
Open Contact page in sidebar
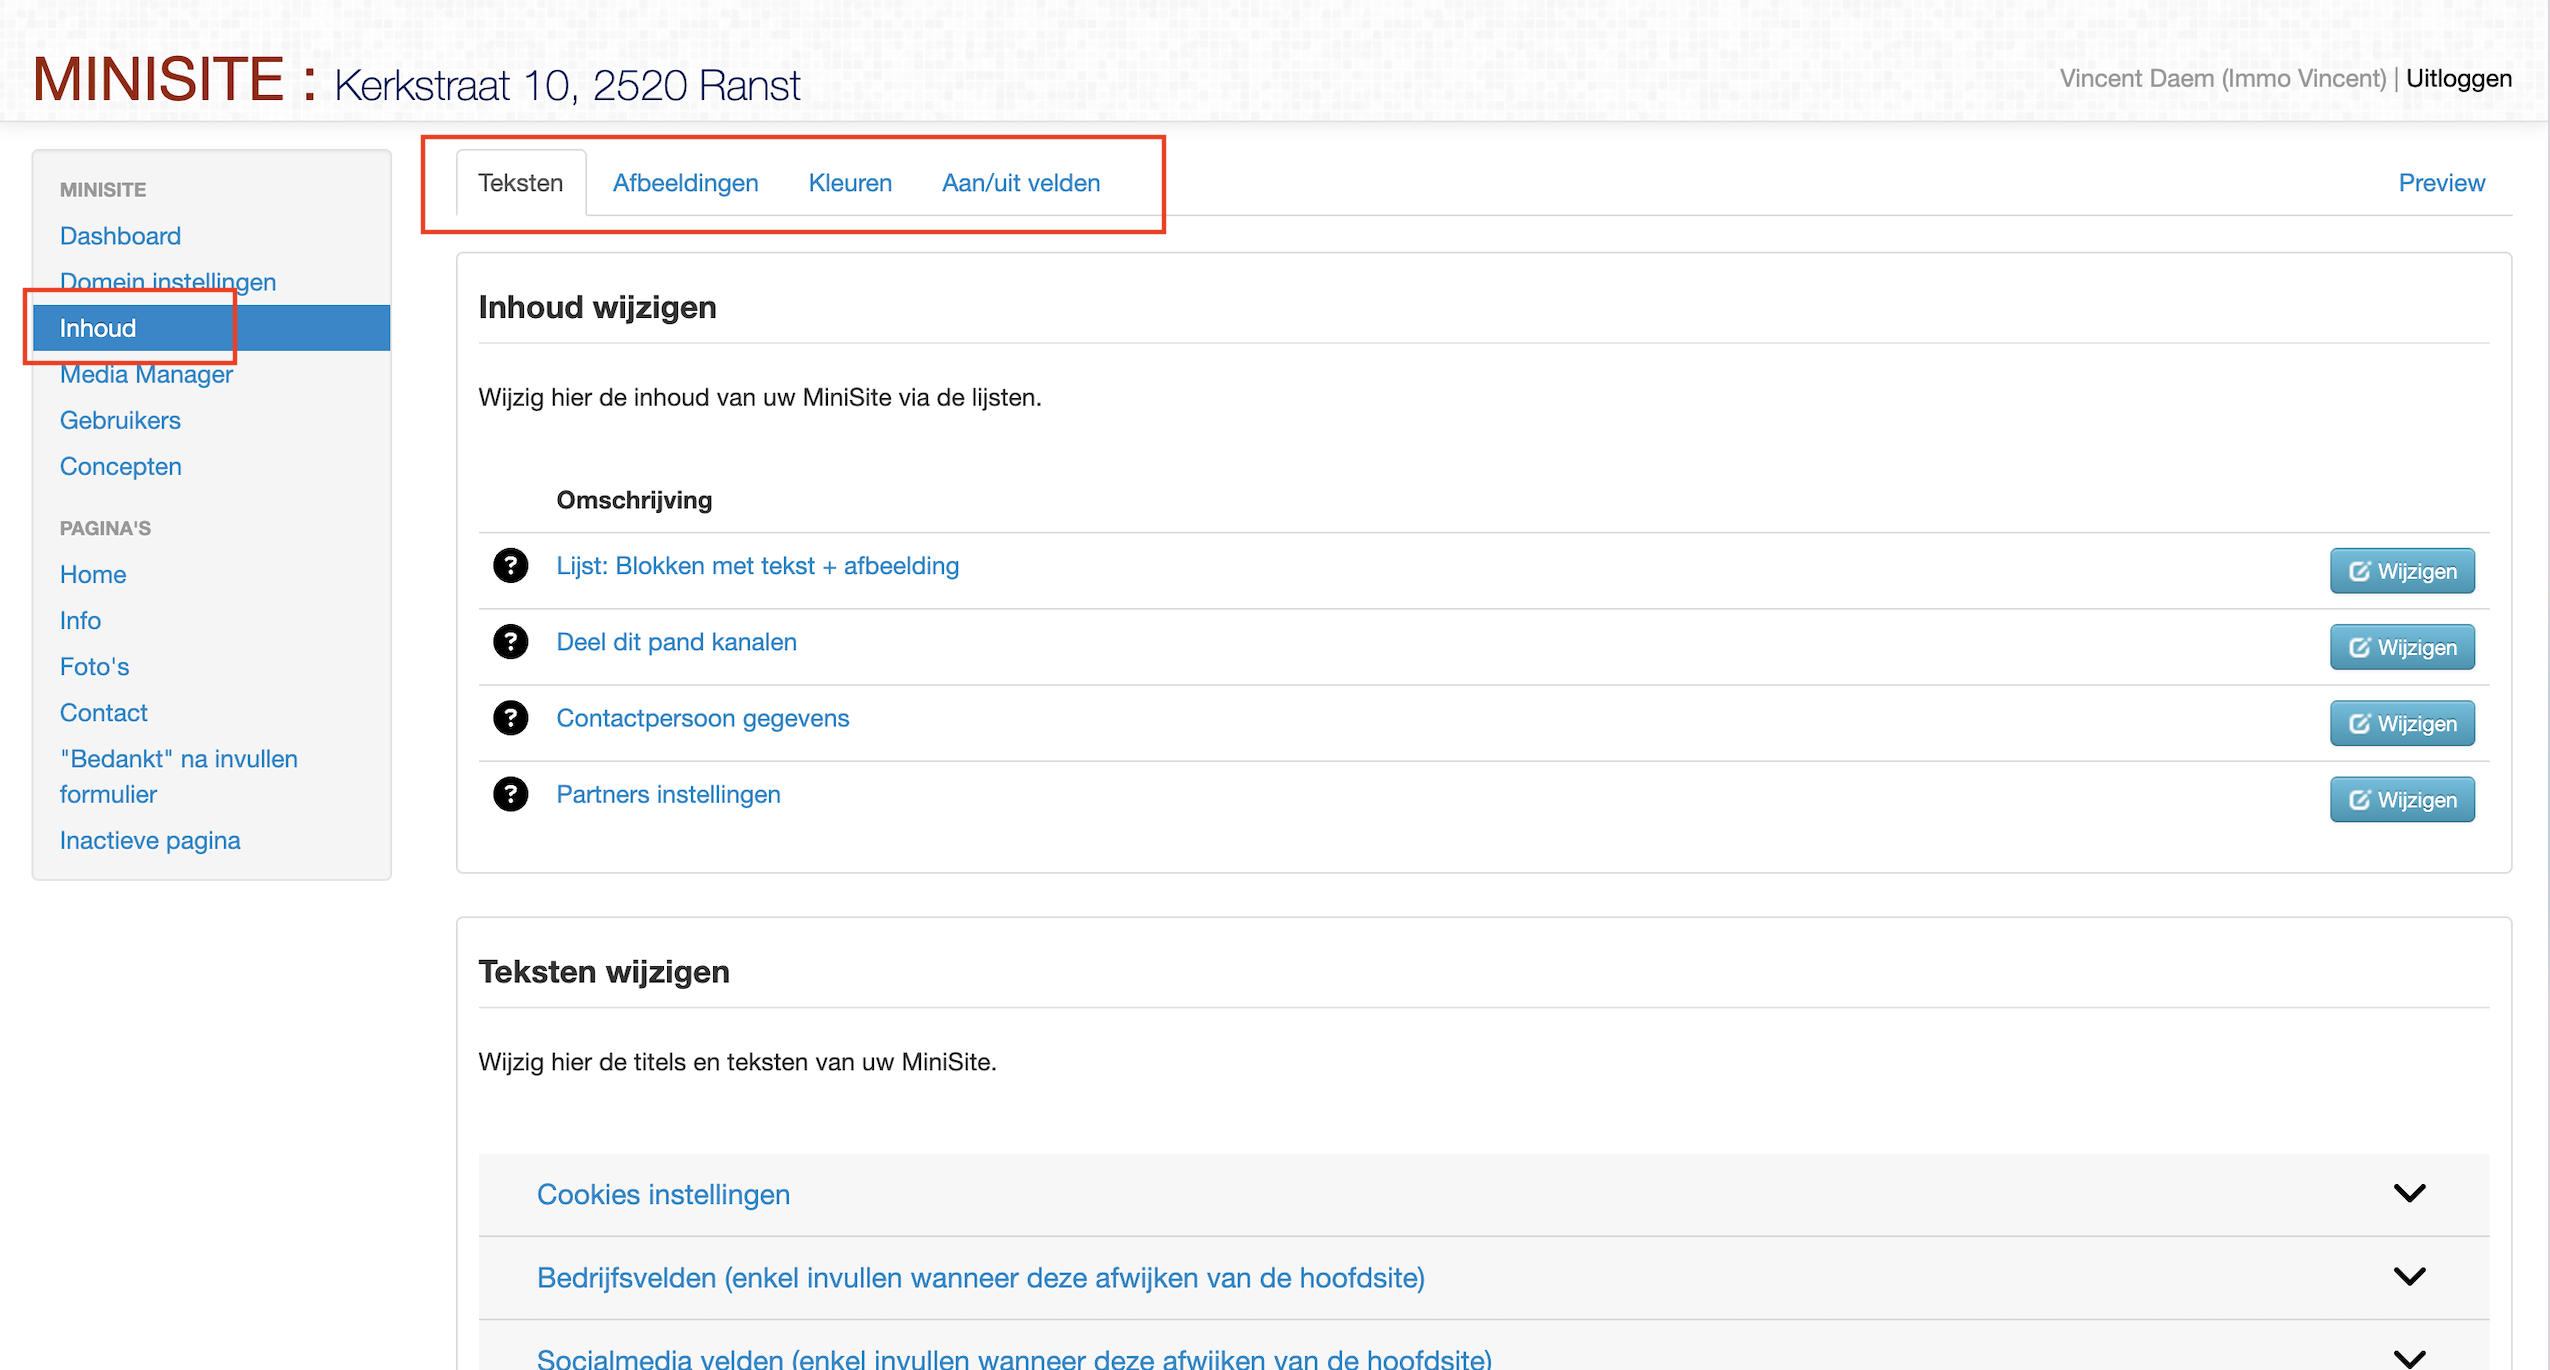point(103,712)
